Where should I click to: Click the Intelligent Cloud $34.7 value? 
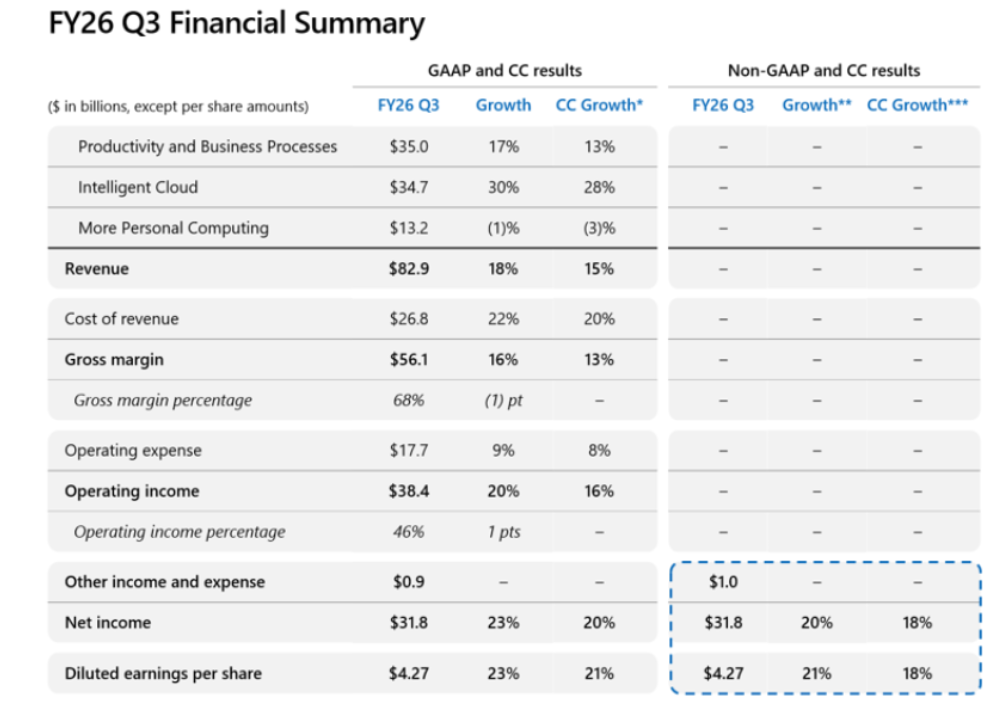point(409,187)
